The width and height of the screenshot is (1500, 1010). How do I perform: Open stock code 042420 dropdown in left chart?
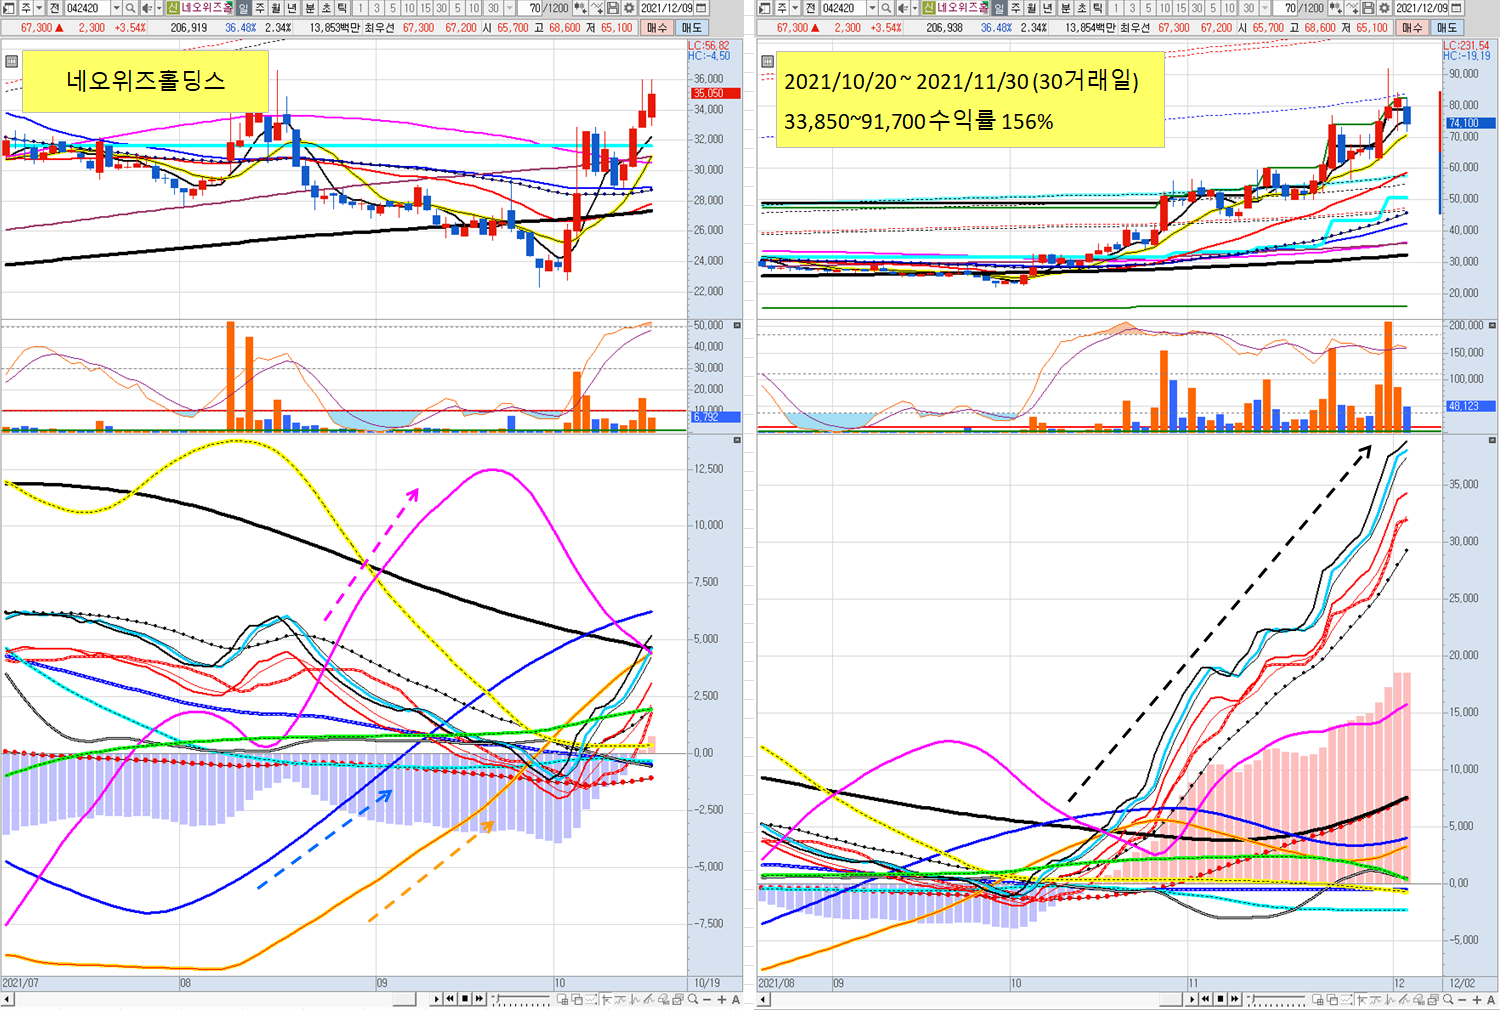point(116,8)
